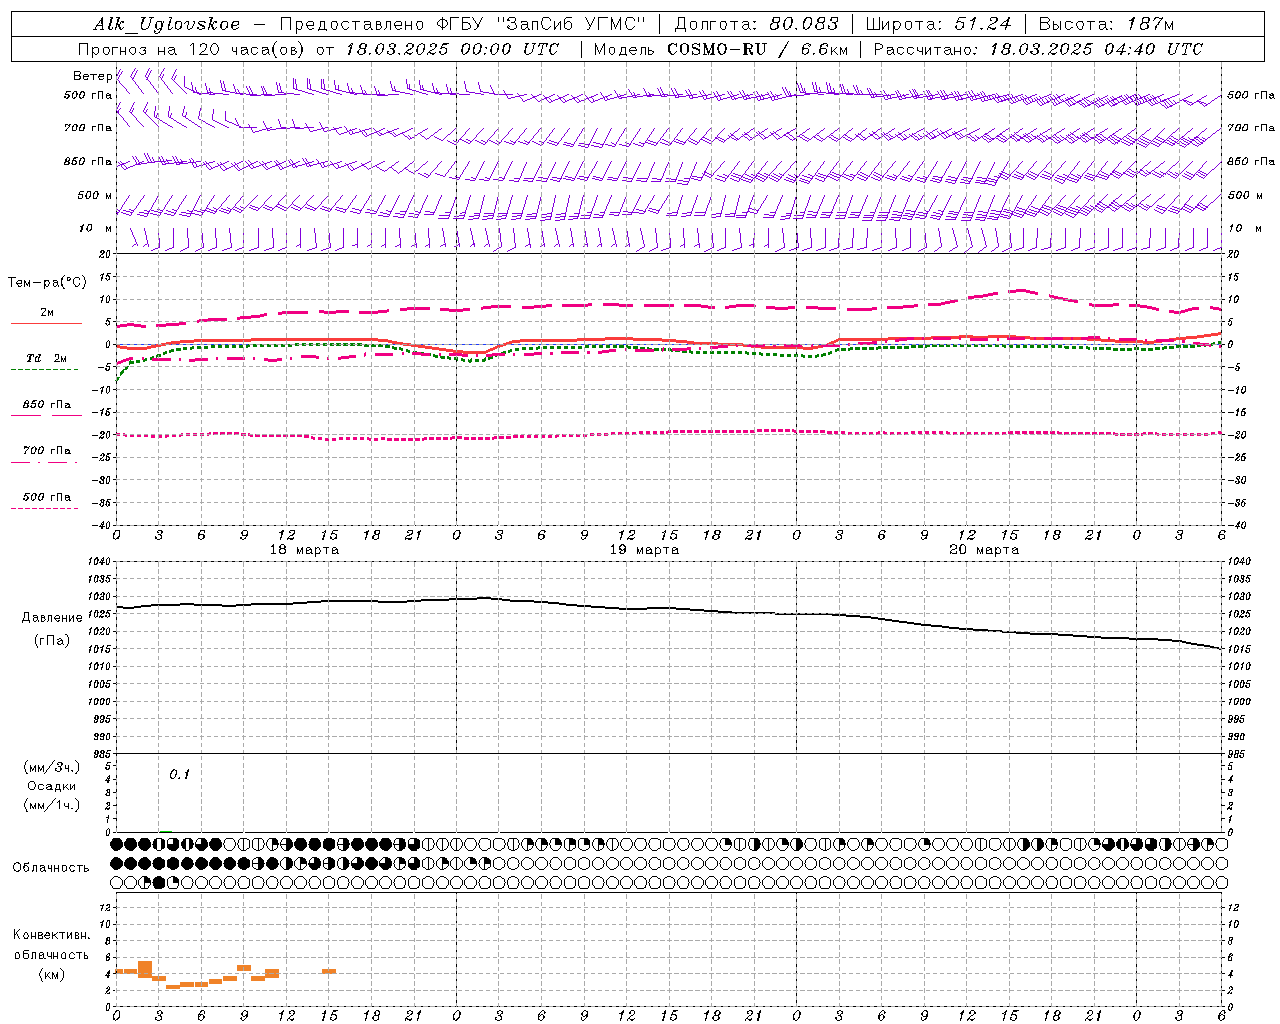Click the Прогноз на 120 часа(ов) text
The image size is (1280, 1024).
click(x=193, y=49)
